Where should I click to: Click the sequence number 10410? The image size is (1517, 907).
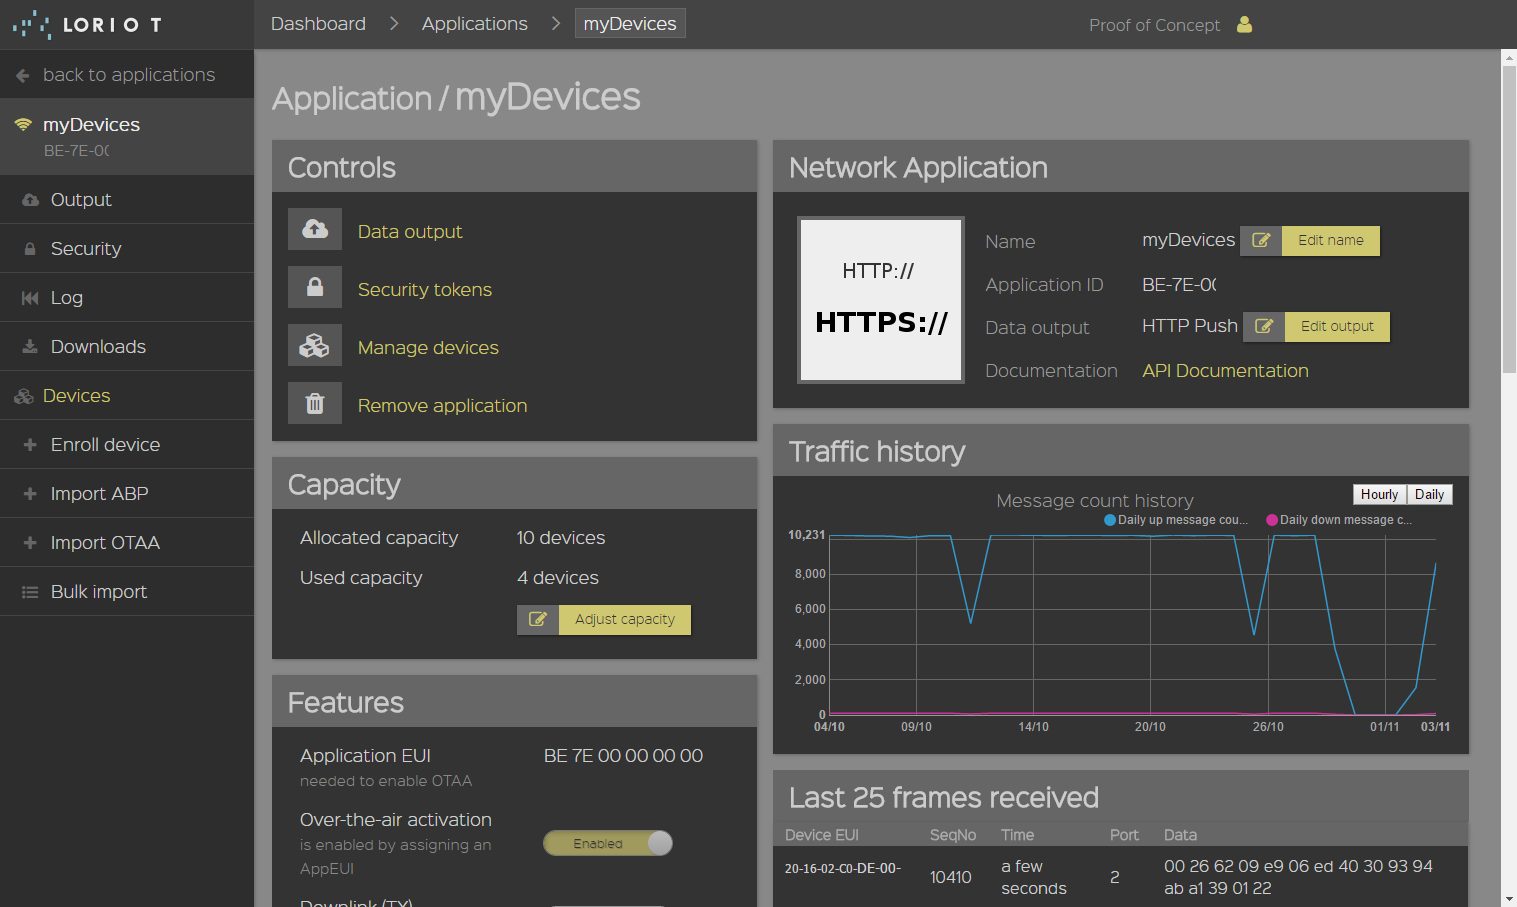click(x=950, y=877)
